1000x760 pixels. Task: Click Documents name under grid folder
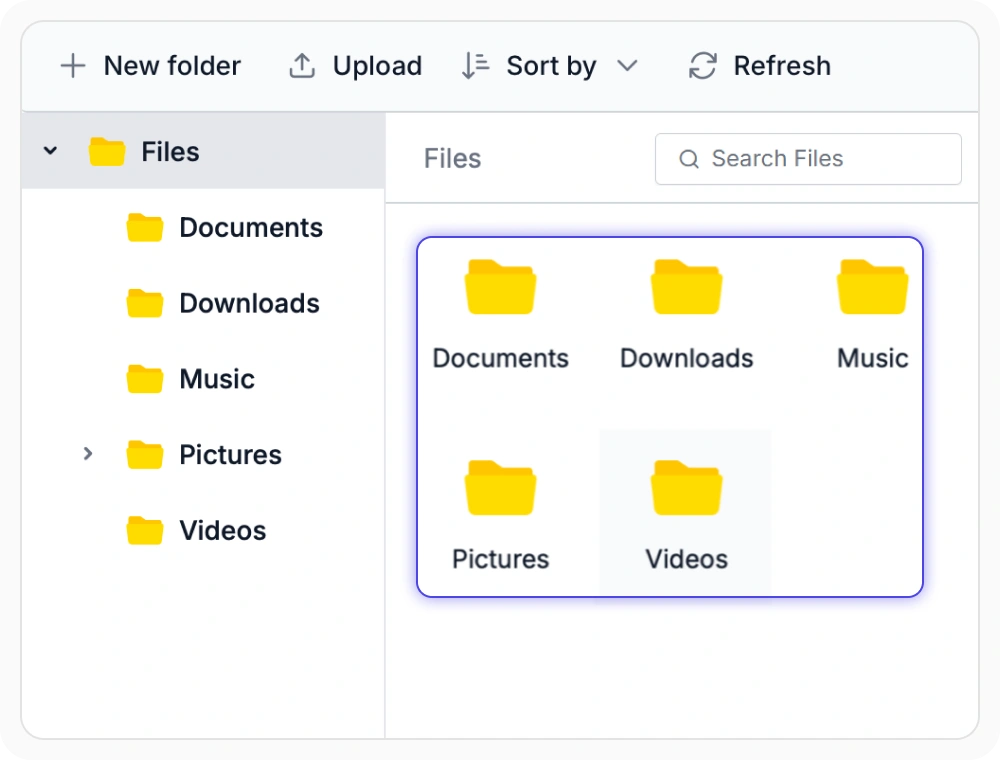click(501, 358)
